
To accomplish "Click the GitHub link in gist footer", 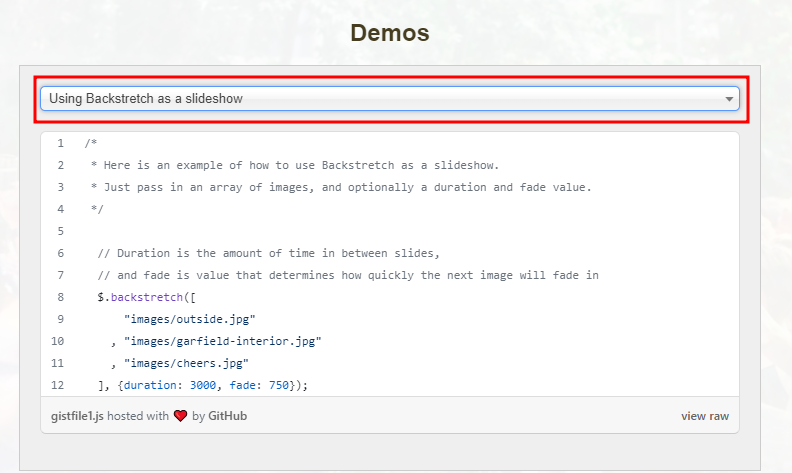I will [x=227, y=416].
